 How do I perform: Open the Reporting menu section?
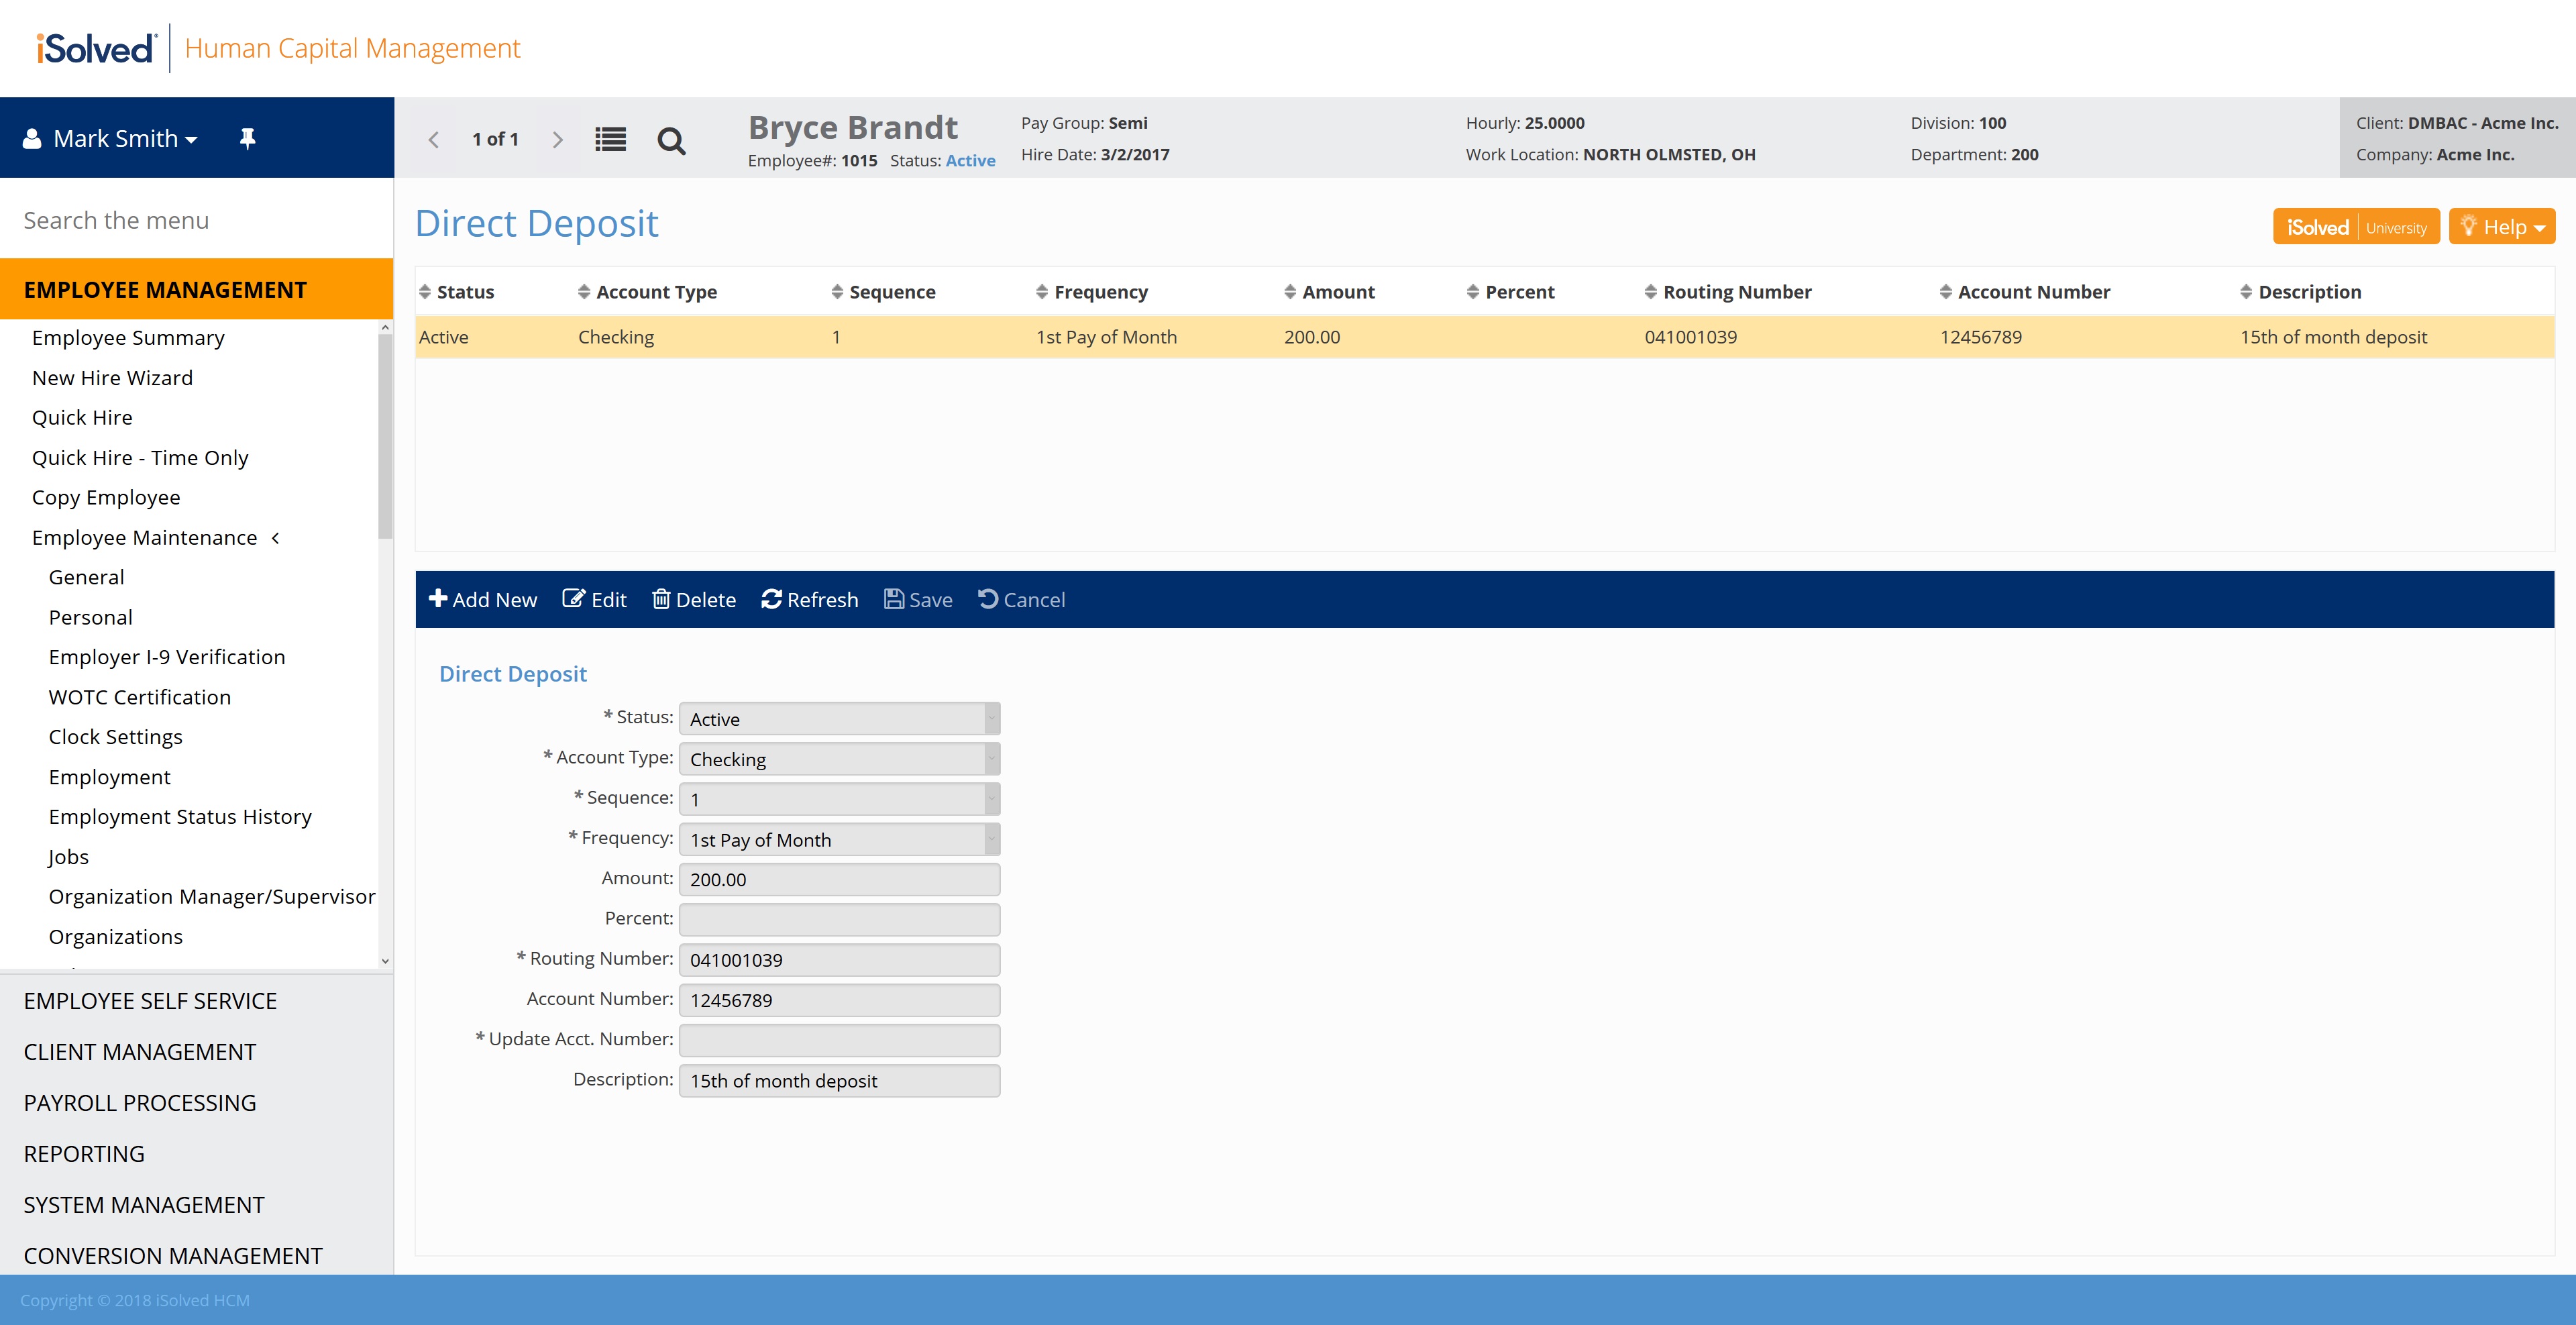tap(84, 1154)
